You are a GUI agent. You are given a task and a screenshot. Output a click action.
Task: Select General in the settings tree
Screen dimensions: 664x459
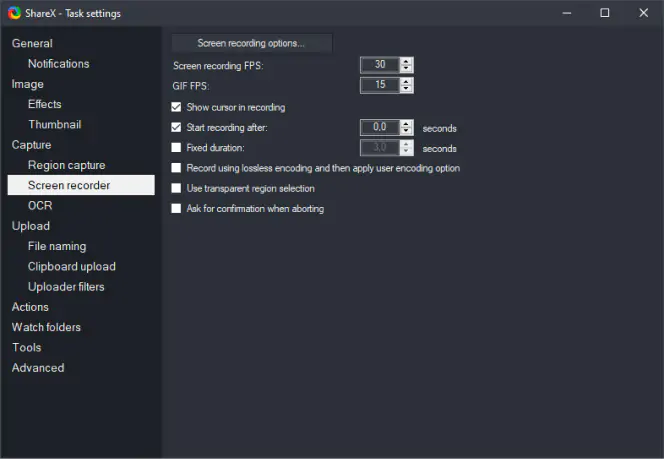32,44
